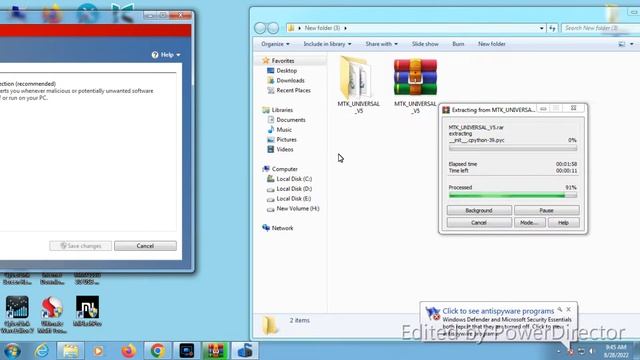Click the "Click to see antispyware programs" link
This screenshot has width=640, height=360.
(x=498, y=311)
